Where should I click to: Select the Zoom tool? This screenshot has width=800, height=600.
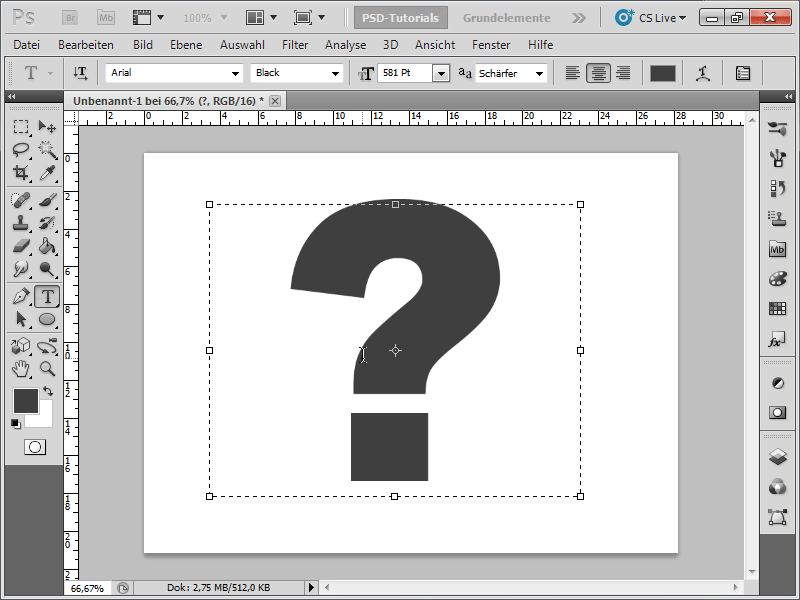coord(47,369)
